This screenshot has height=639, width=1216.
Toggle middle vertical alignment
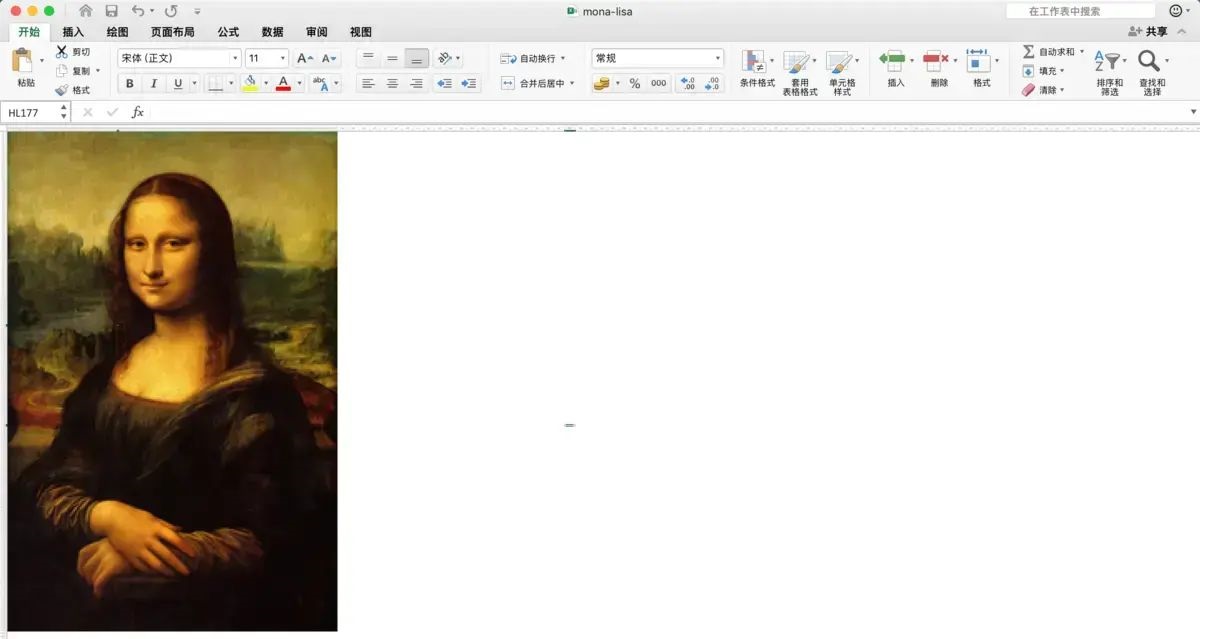coord(392,58)
